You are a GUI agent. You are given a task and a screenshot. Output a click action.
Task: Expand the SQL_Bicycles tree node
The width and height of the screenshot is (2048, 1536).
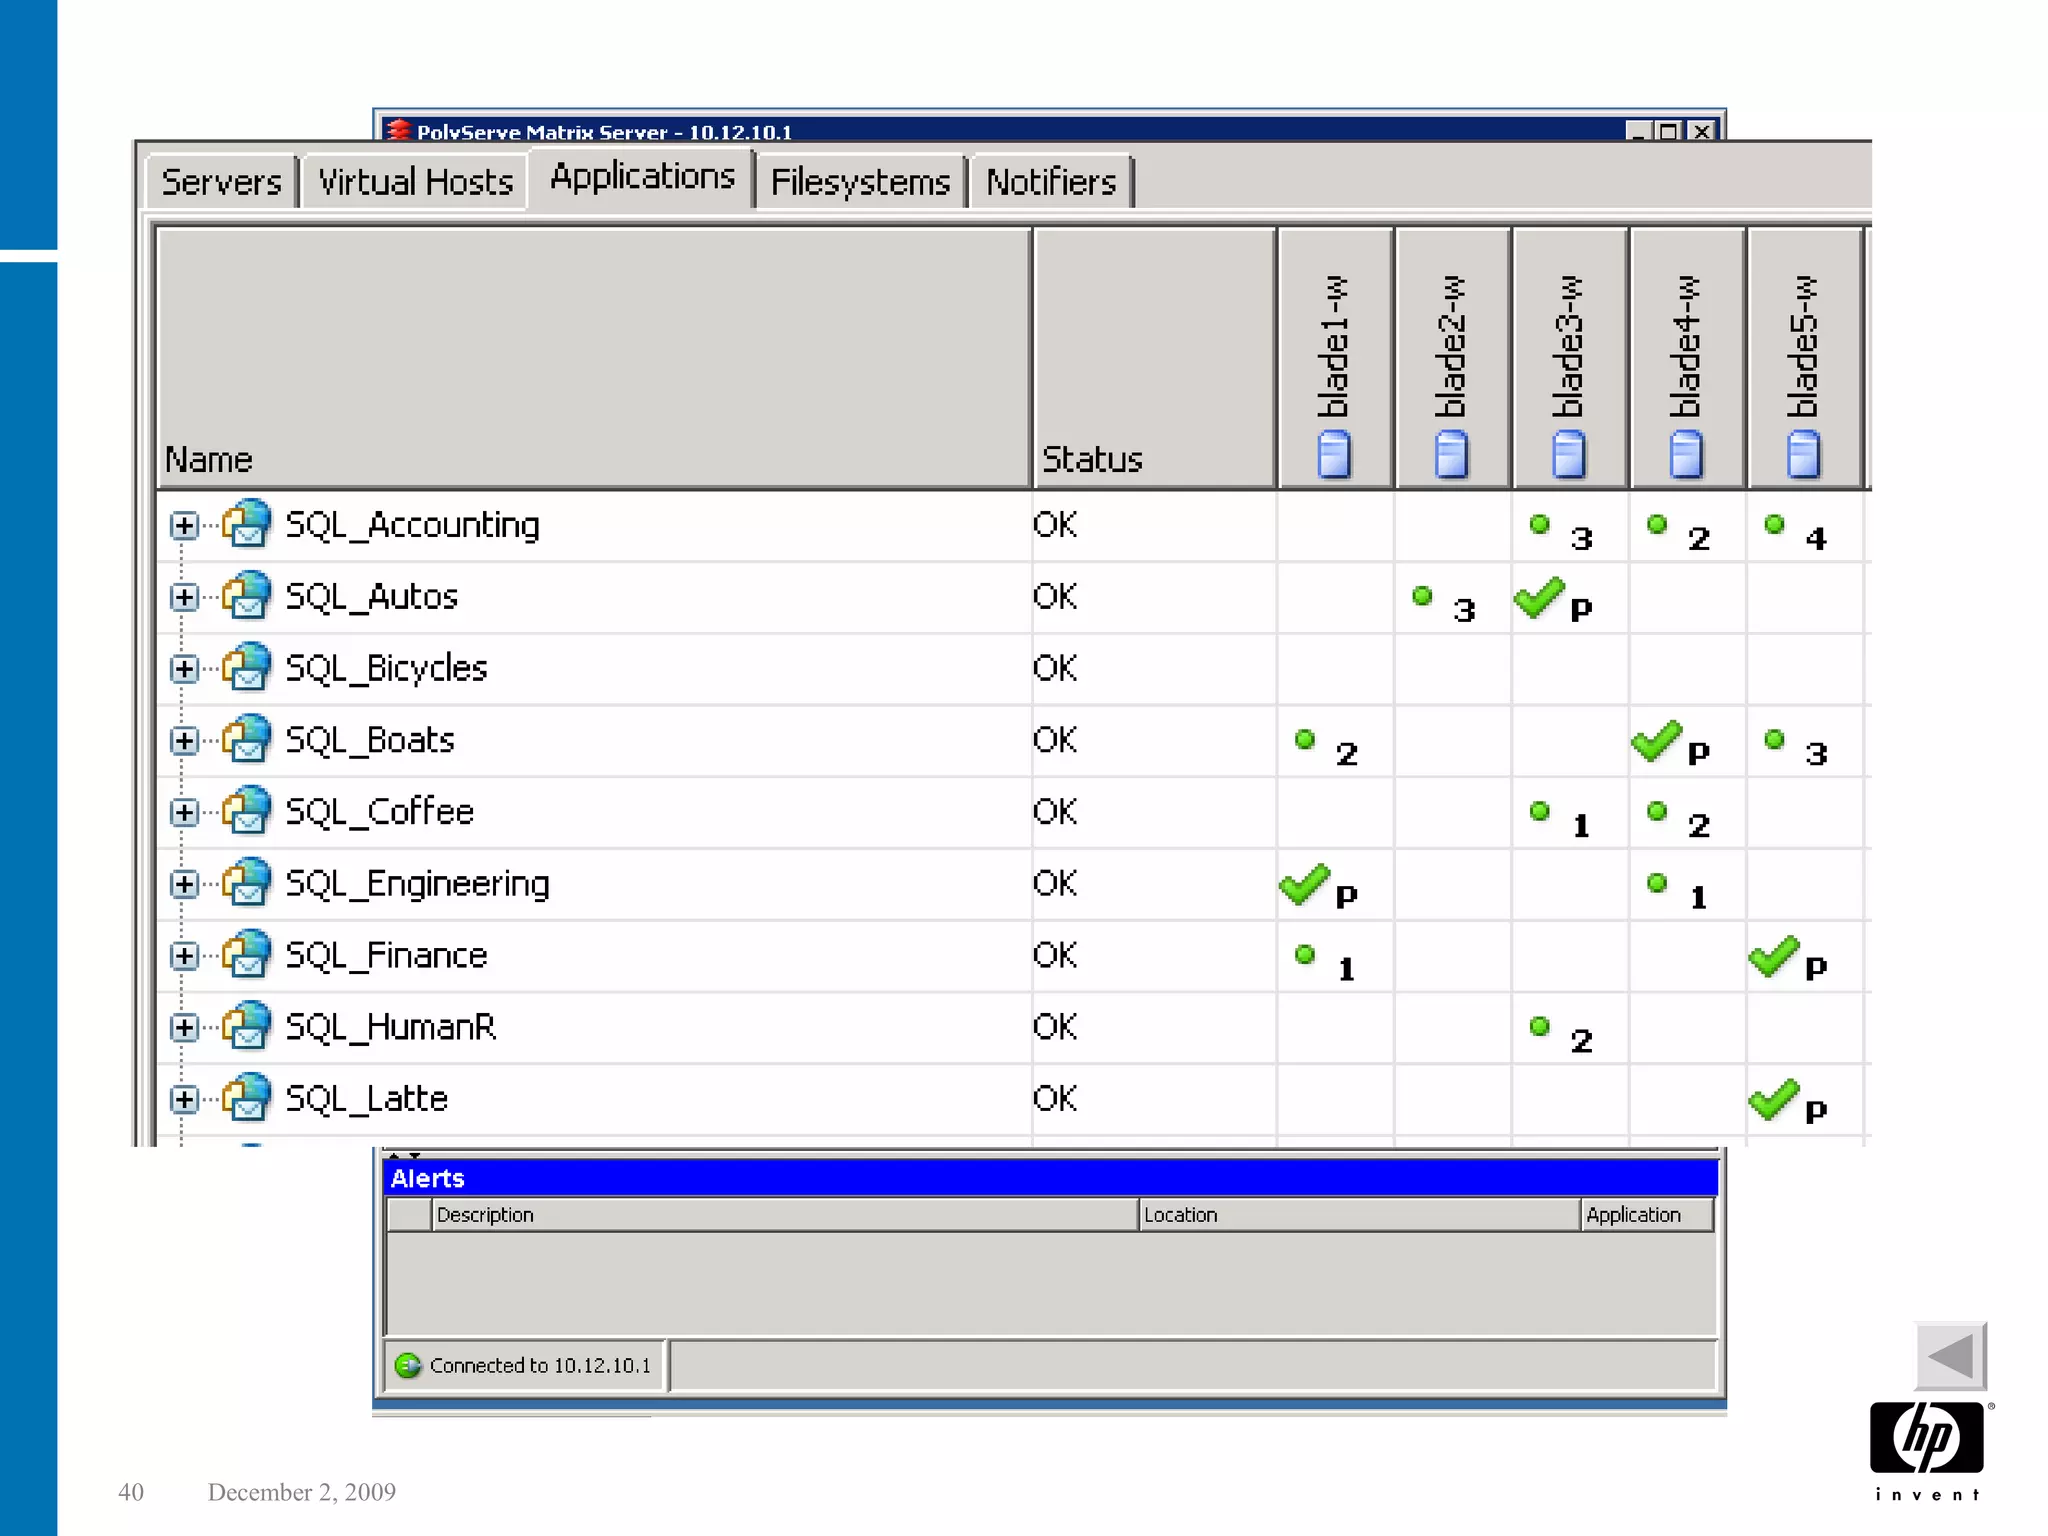coord(184,668)
